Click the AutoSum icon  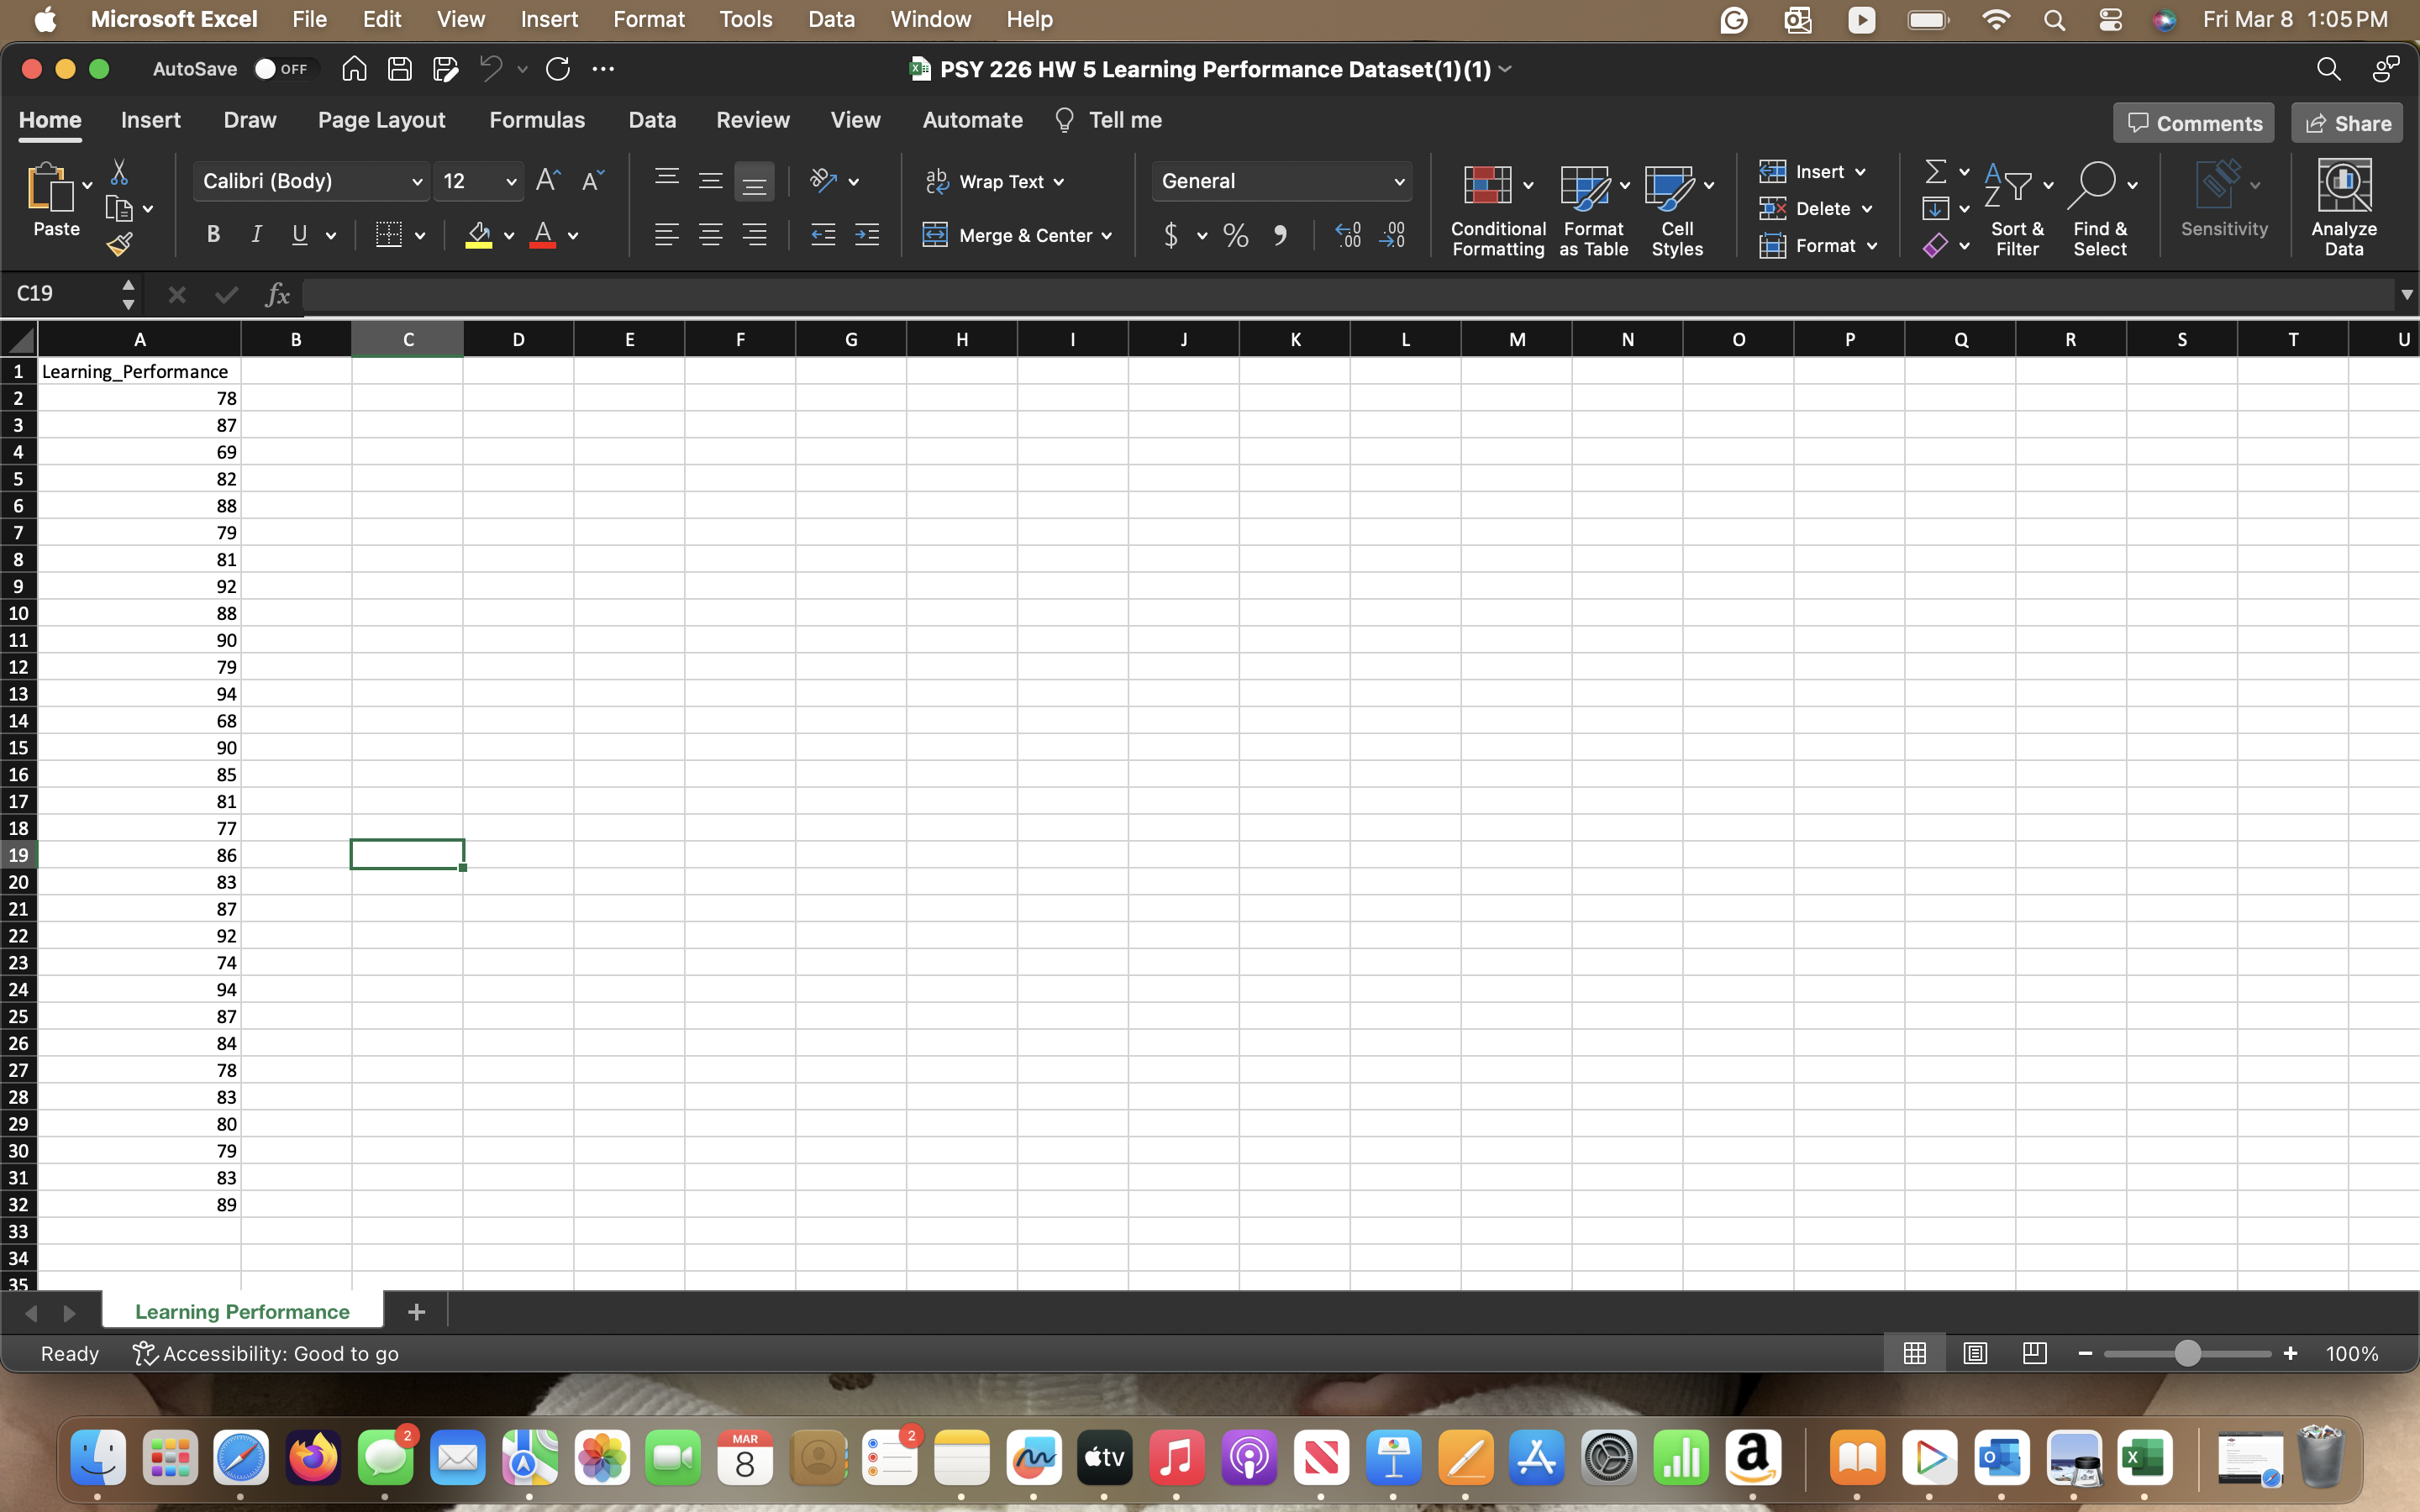[x=1938, y=171]
